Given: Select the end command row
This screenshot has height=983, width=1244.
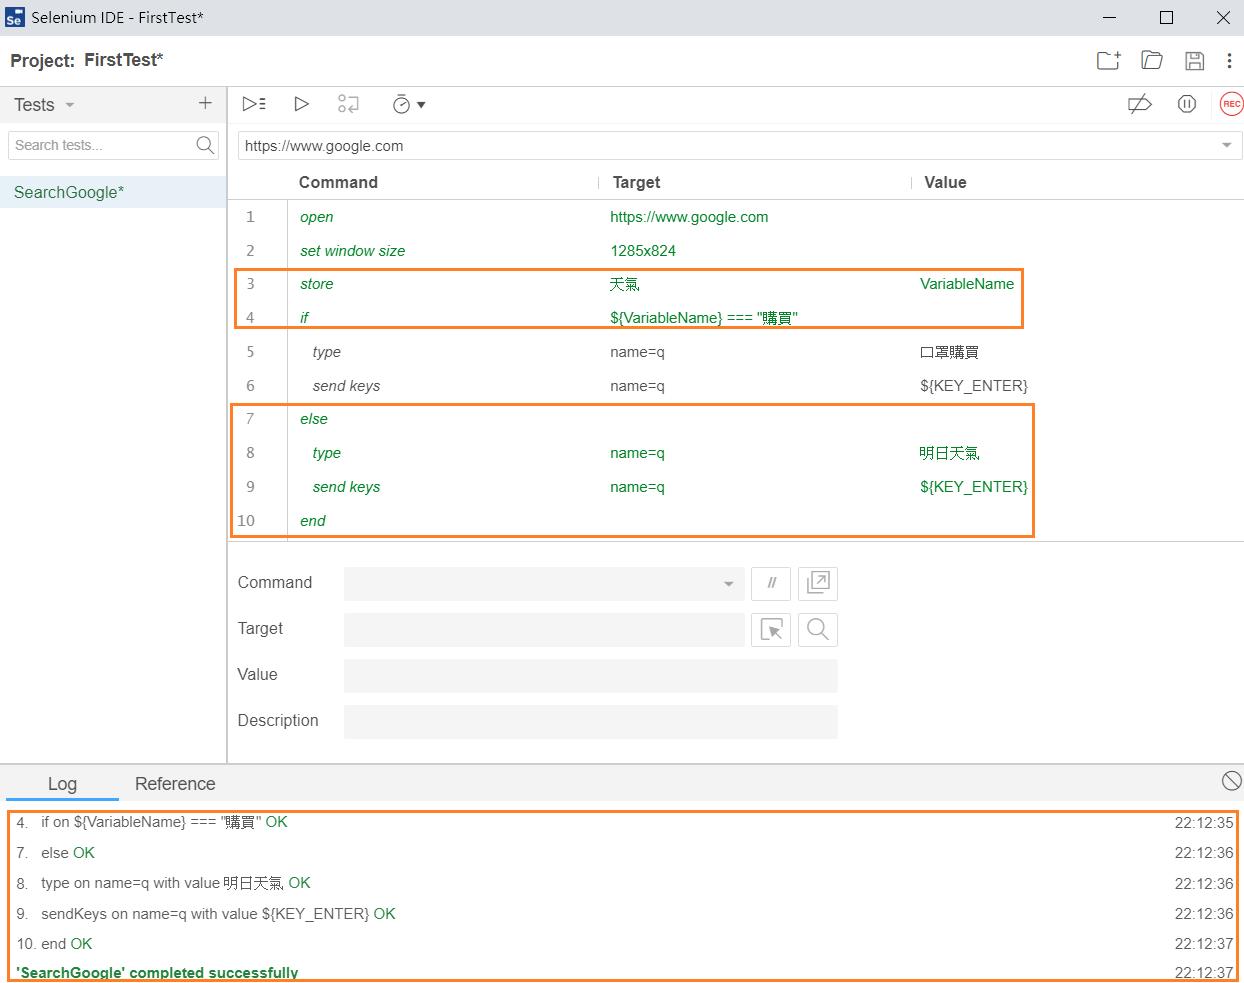Looking at the screenshot, I should pos(736,521).
